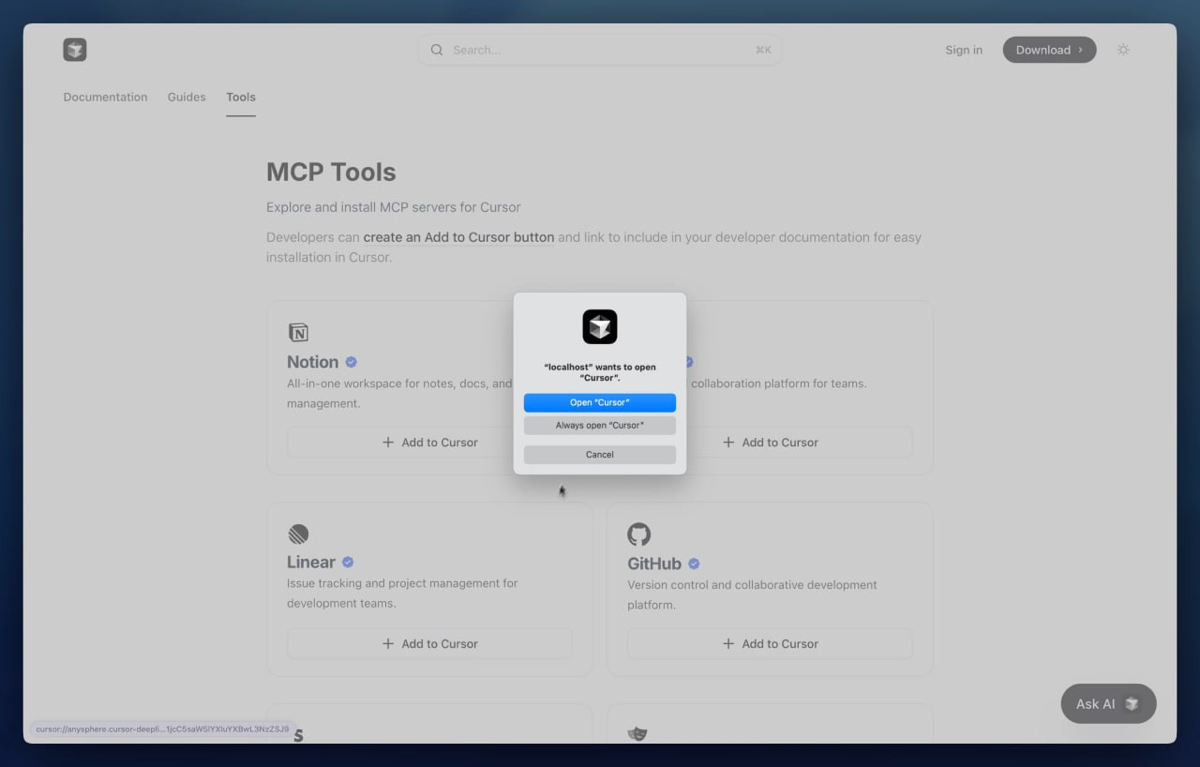This screenshot has width=1200, height=767.
Task: Follow the create an Add to Cursor button link
Action: click(x=459, y=238)
